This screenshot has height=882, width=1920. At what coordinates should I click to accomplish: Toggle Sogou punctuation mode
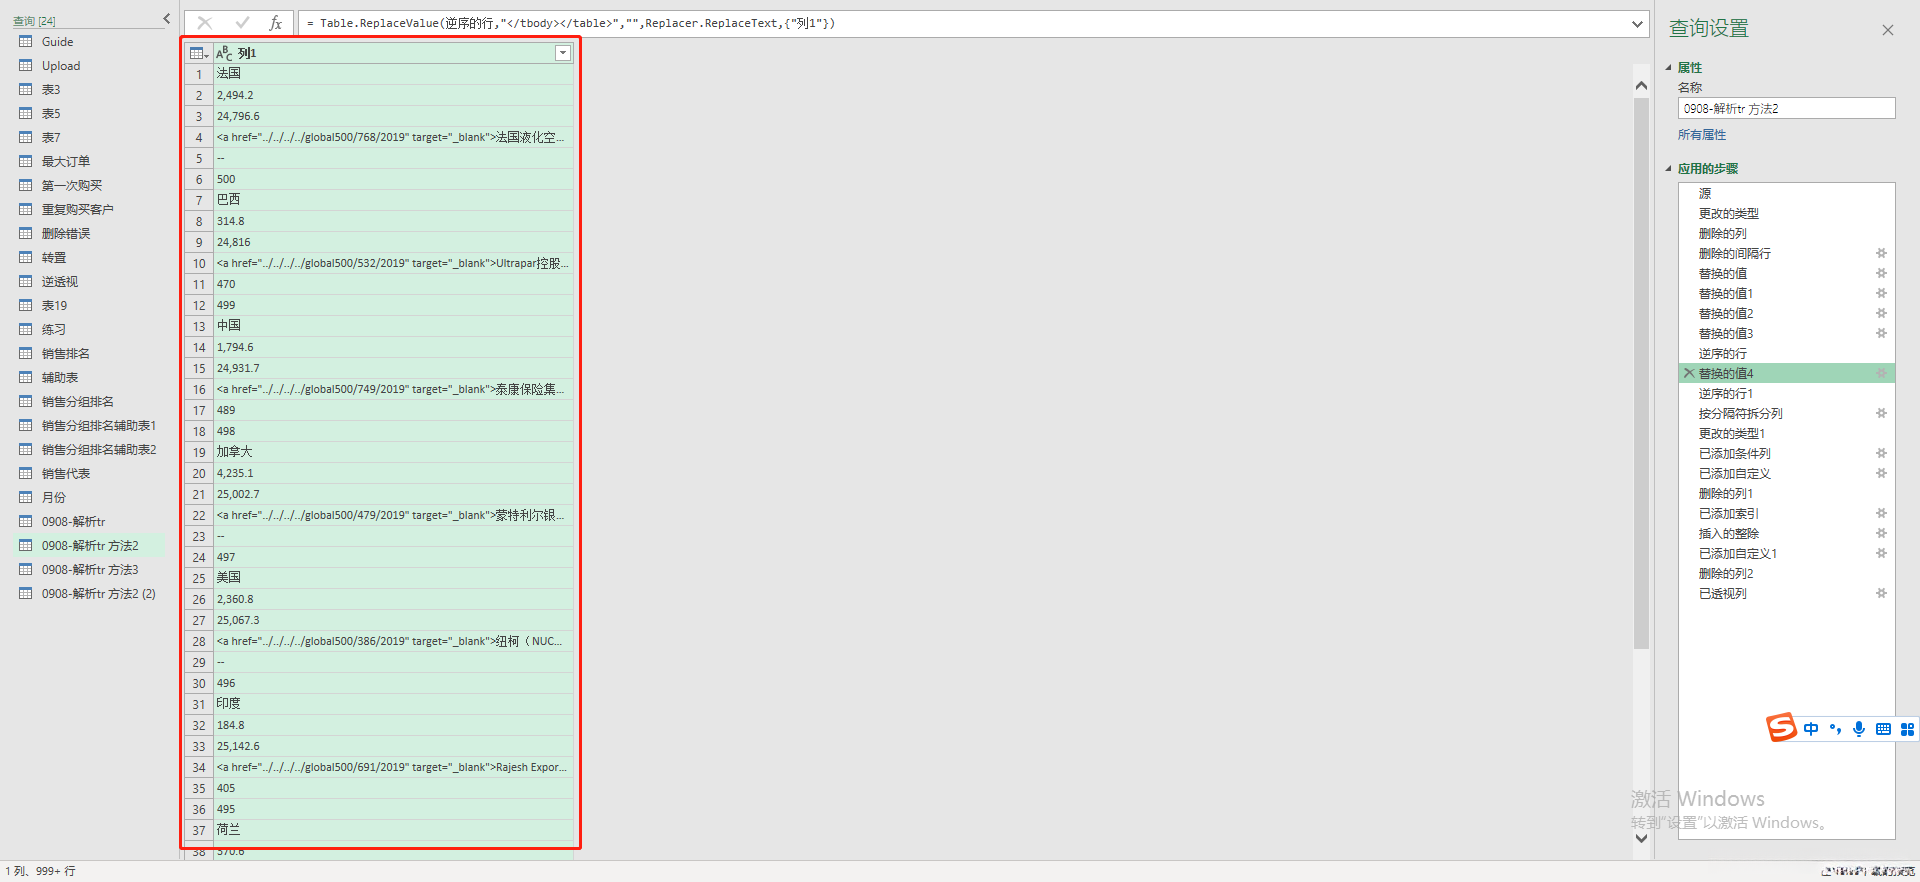tap(1835, 729)
